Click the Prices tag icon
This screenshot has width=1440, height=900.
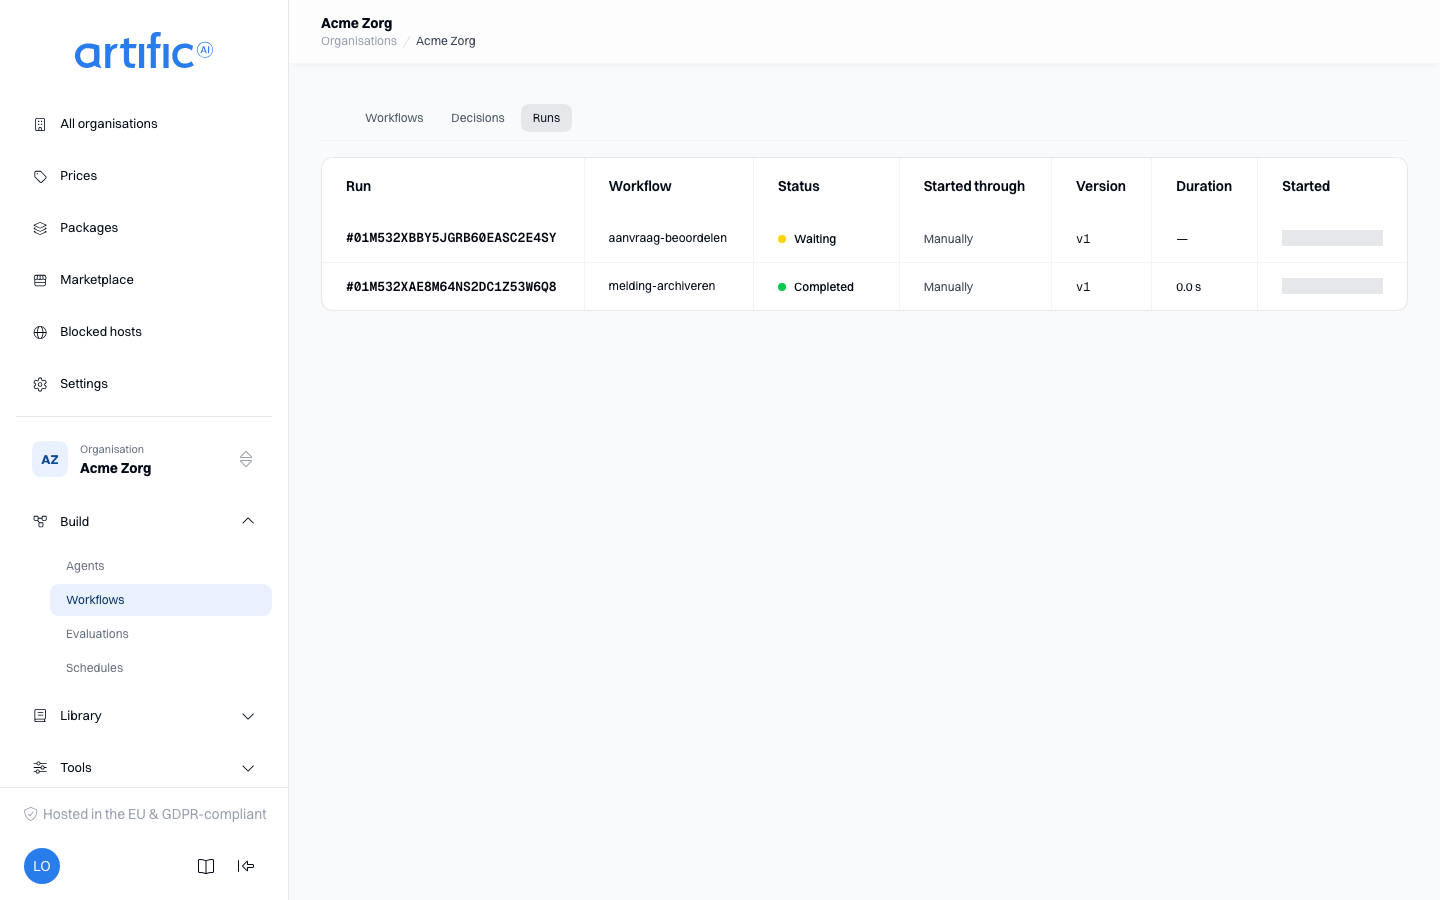(40, 176)
